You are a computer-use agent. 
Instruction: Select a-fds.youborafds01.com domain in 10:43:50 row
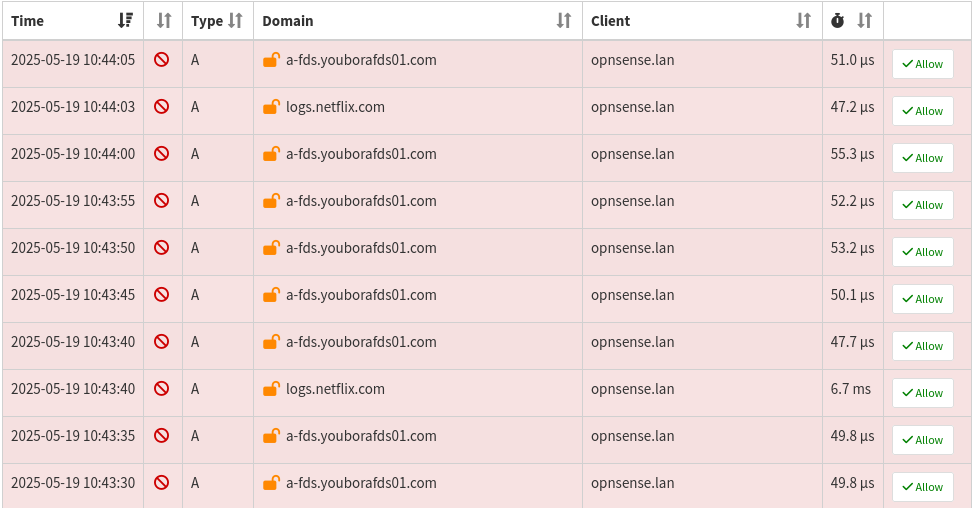pos(361,248)
